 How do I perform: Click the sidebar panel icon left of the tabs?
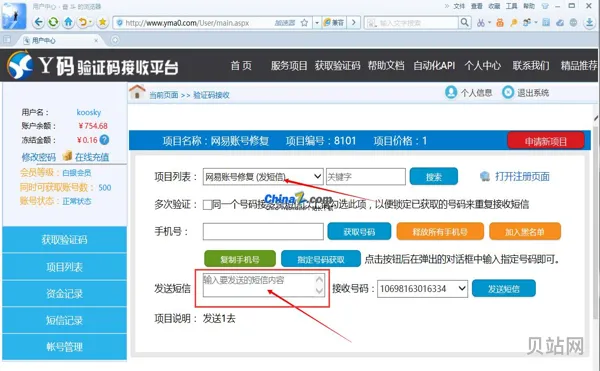tap(7, 40)
